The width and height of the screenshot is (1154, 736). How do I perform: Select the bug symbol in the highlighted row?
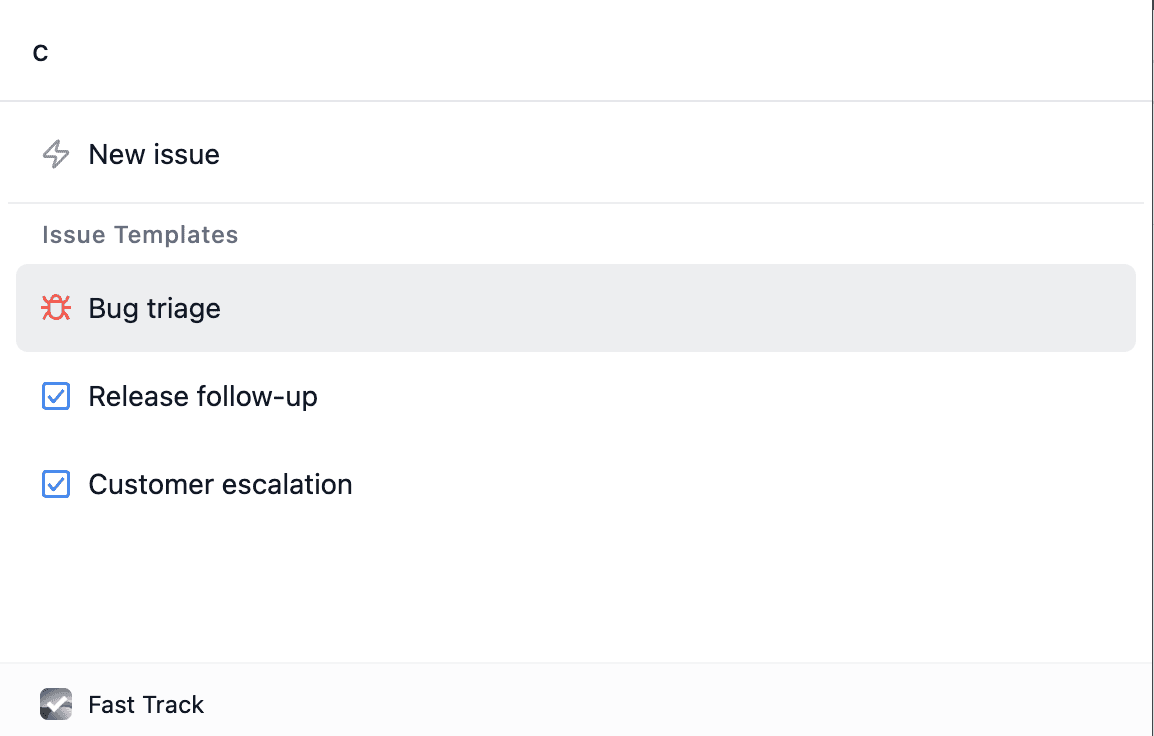tap(55, 308)
